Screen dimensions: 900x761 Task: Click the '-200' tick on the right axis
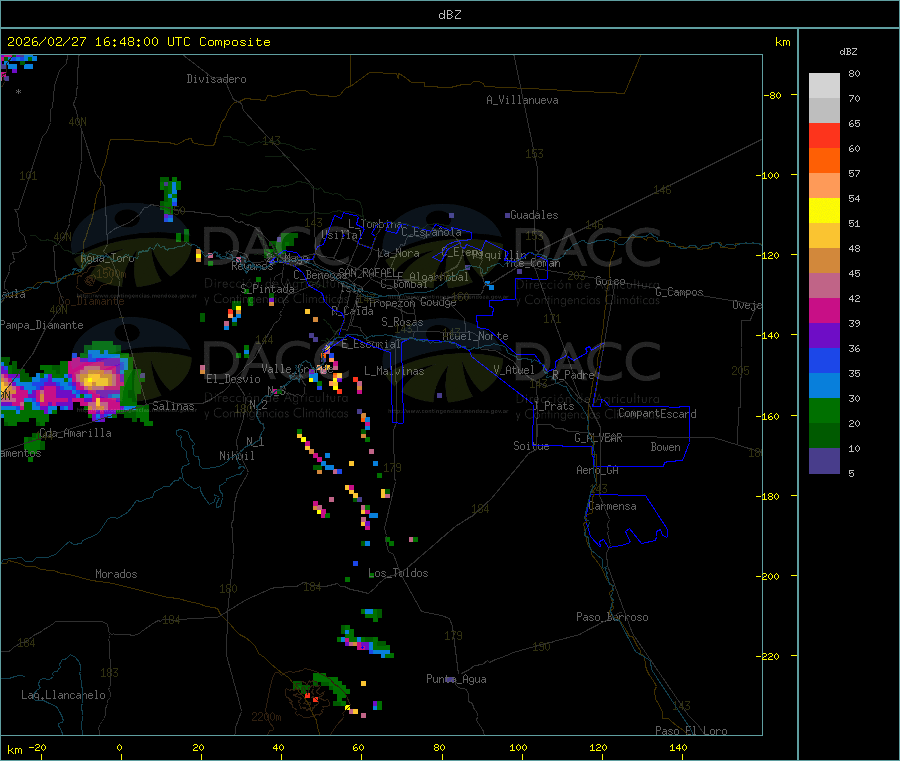pos(767,576)
